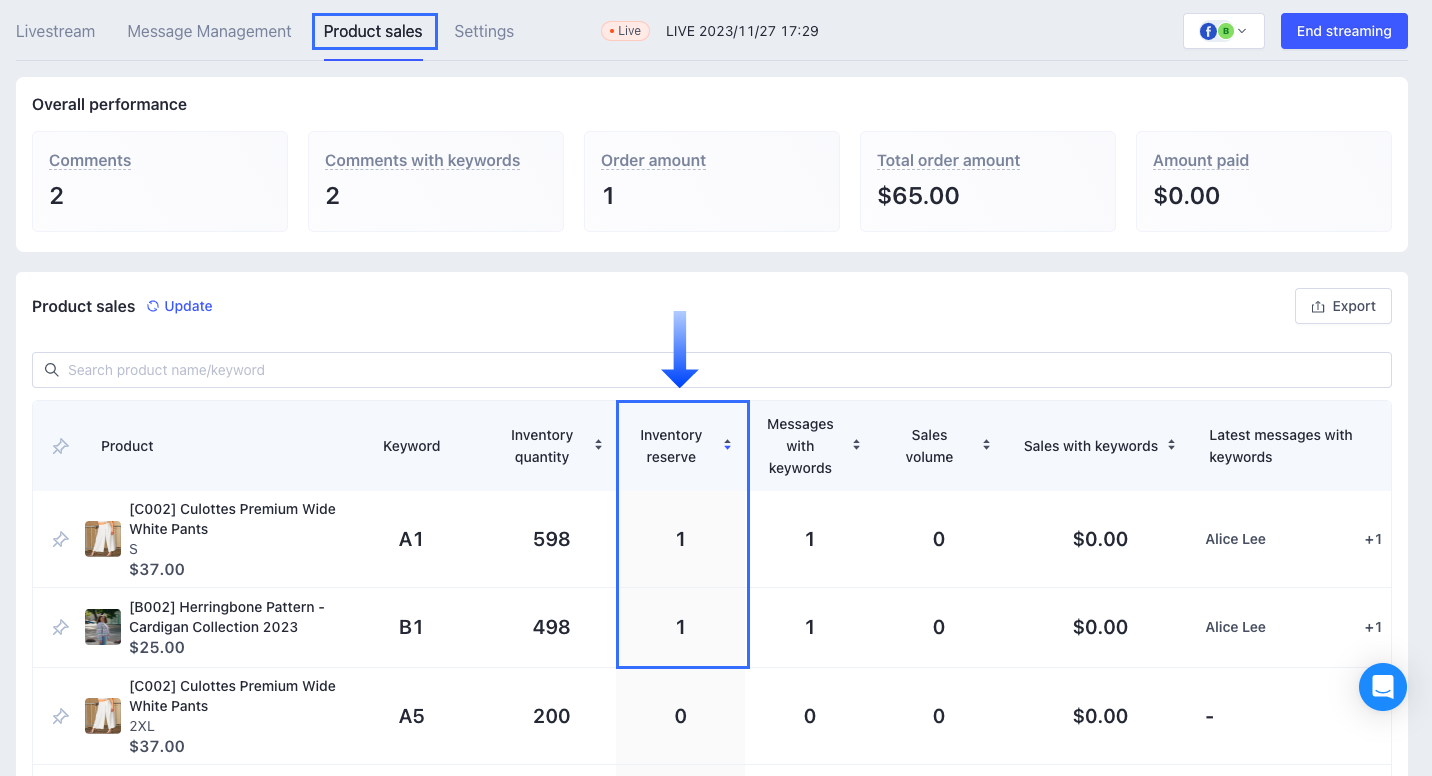Open the chat support bubble
The image size is (1432, 776).
pyautogui.click(x=1382, y=687)
